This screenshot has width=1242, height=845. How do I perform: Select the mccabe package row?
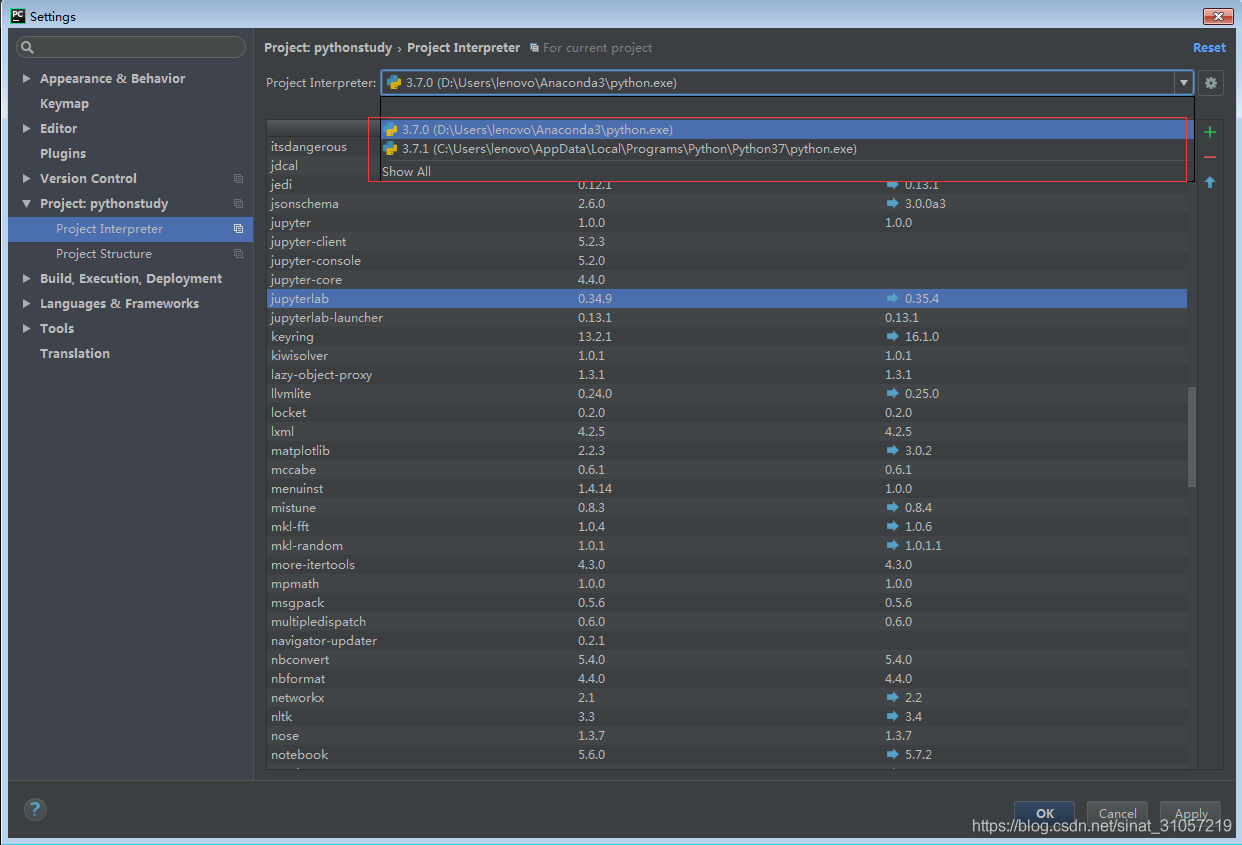[727, 470]
